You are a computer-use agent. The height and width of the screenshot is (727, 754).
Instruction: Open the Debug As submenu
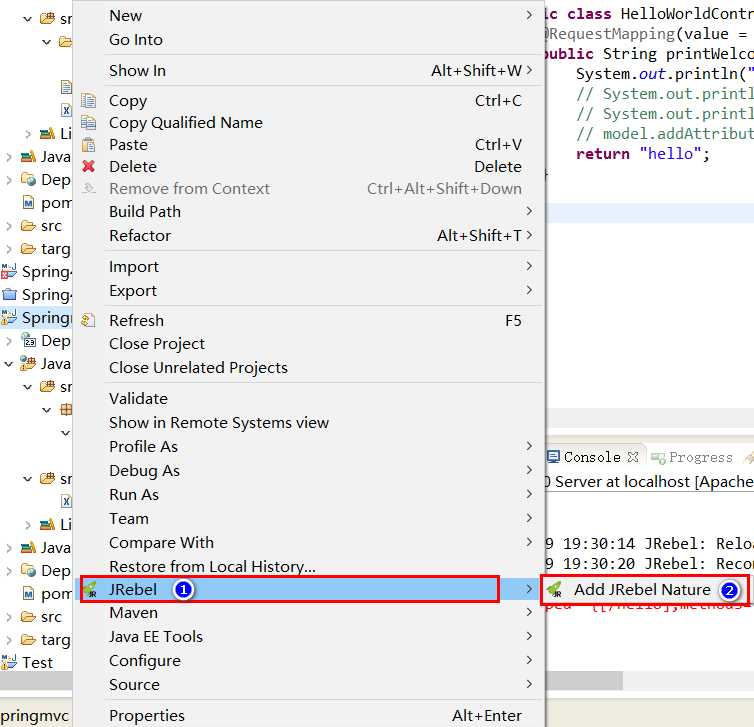[x=310, y=471]
